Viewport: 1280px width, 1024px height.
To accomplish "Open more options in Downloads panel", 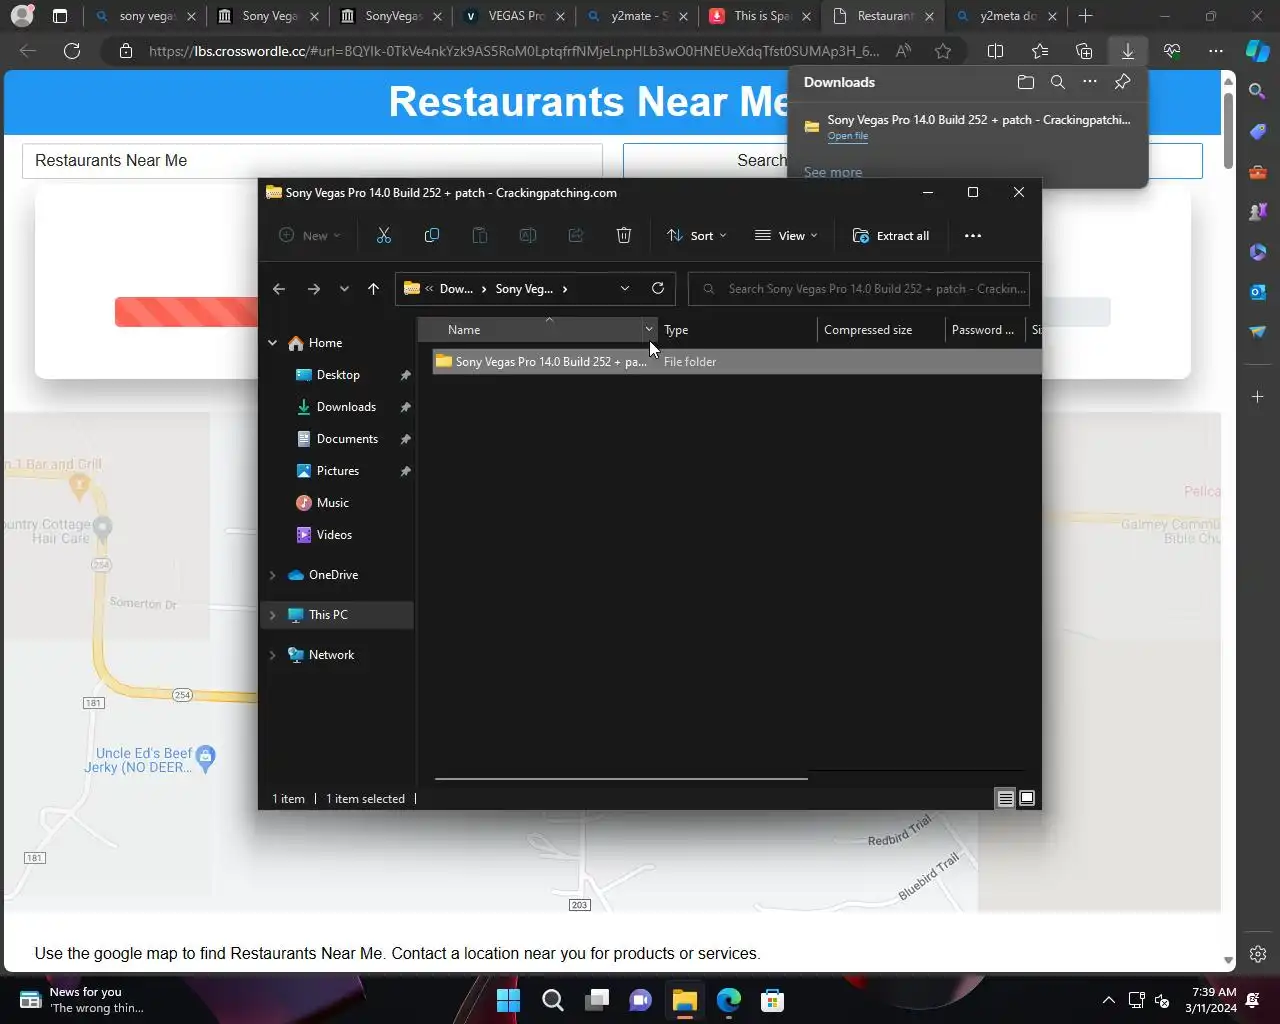I will point(1090,82).
